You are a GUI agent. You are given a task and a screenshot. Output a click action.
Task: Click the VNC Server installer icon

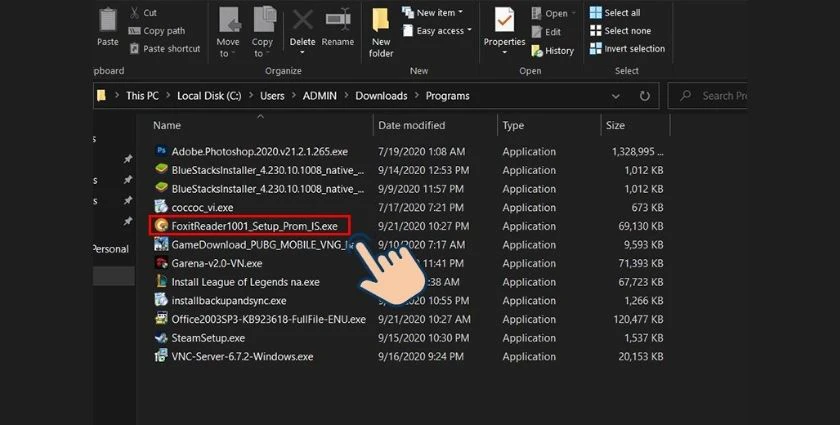(x=161, y=356)
